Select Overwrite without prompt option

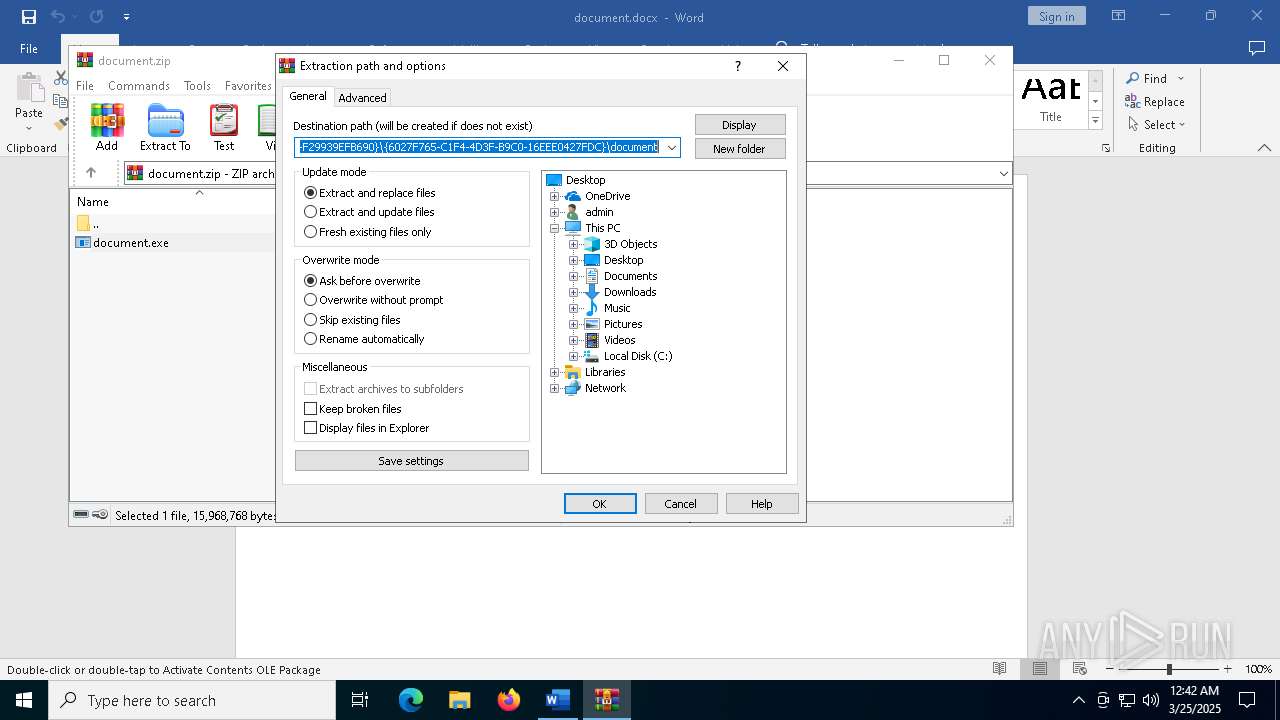(x=374, y=300)
